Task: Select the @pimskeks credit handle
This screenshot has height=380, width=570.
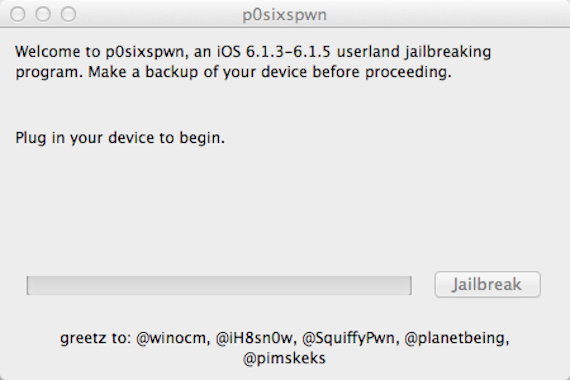Action: [284, 358]
